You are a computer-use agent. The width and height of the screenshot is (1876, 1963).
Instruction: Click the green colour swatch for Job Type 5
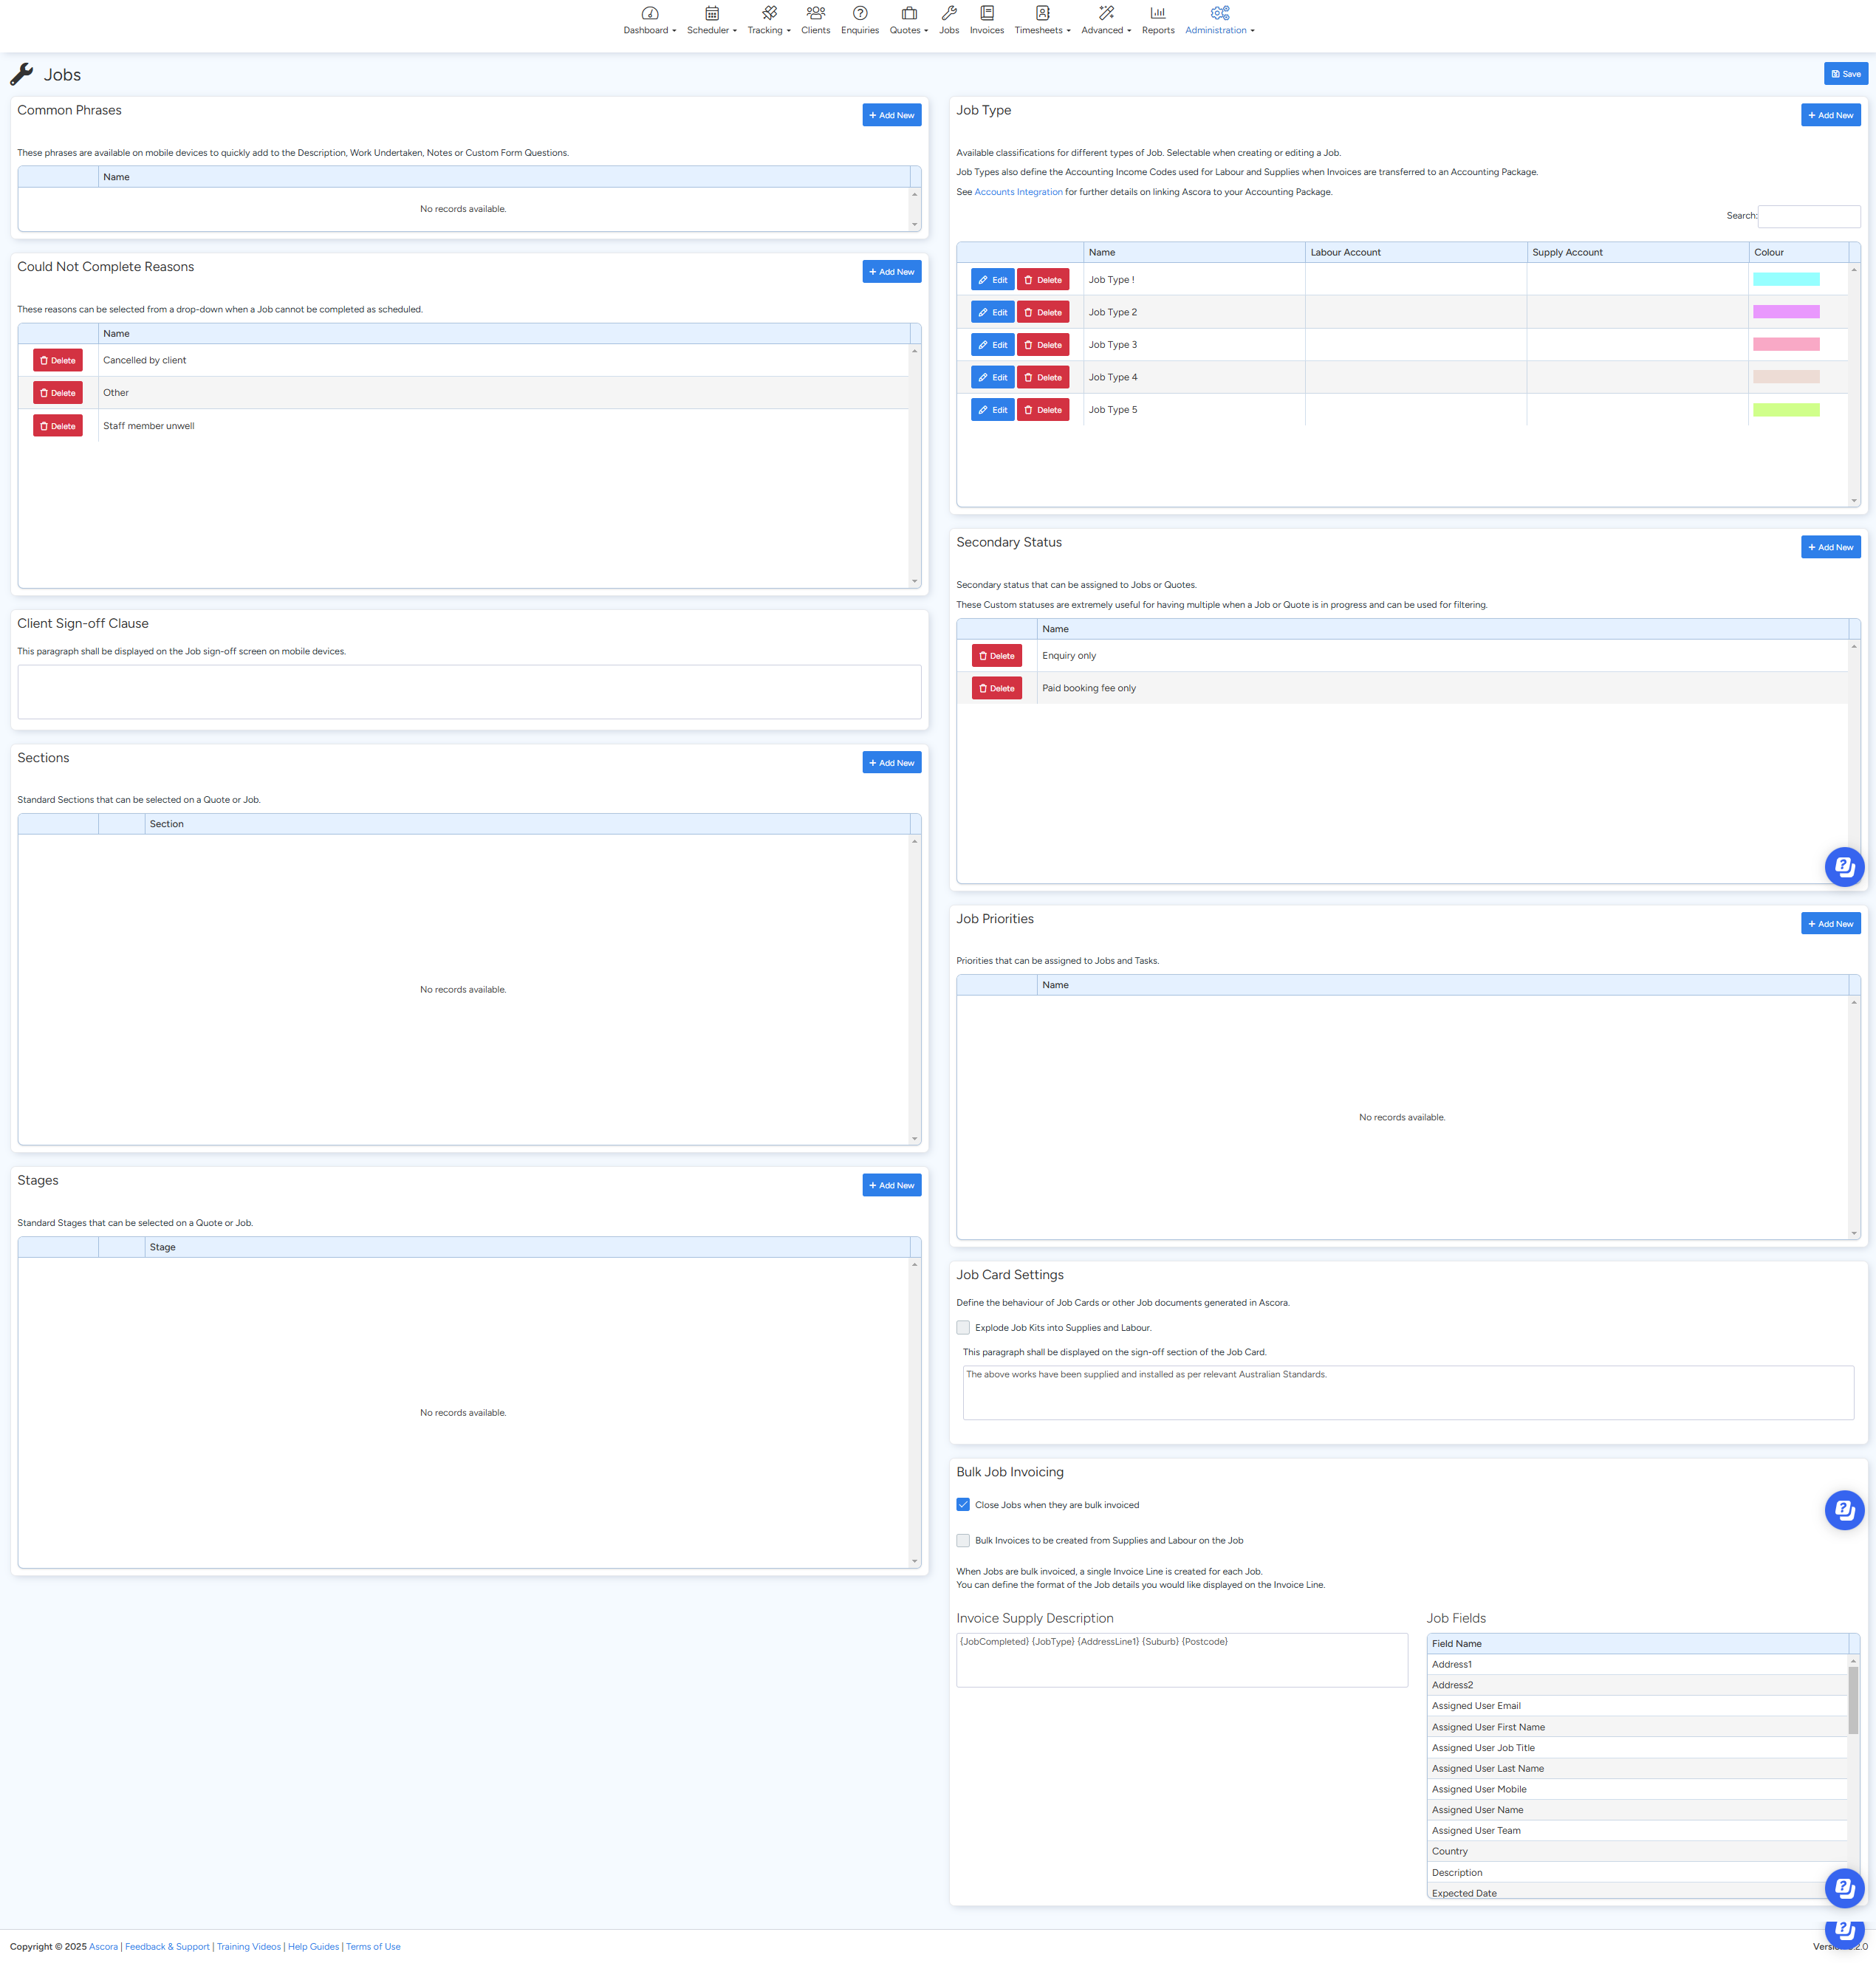pos(1785,410)
